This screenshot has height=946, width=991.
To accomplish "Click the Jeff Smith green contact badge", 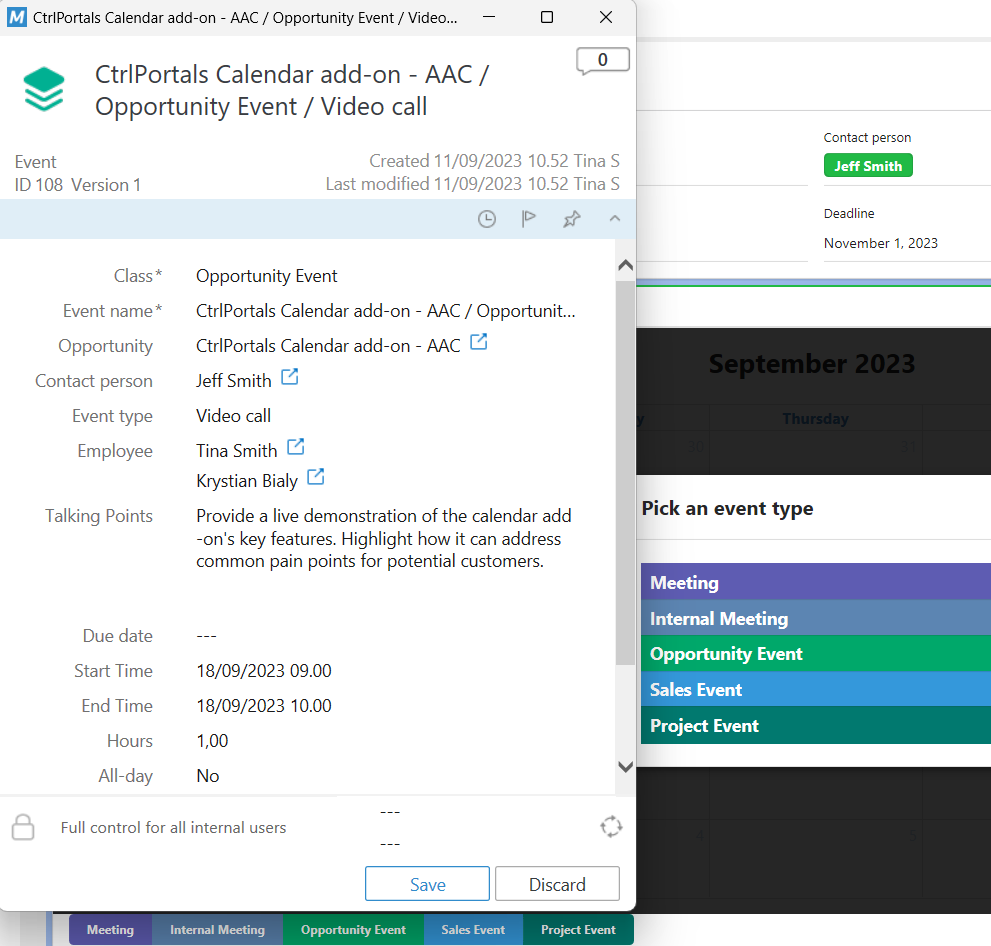I will coord(868,166).
